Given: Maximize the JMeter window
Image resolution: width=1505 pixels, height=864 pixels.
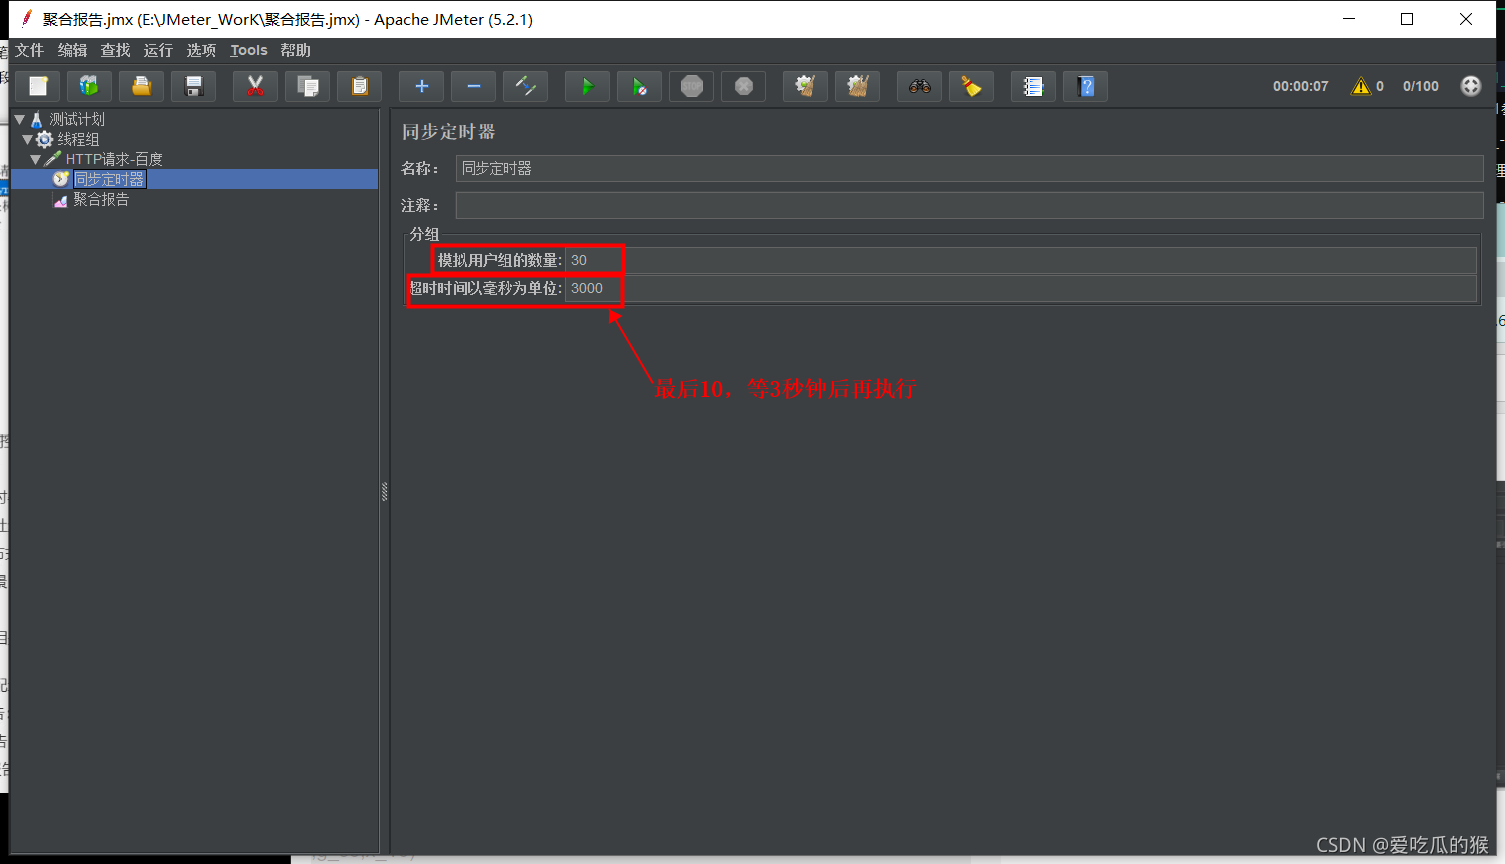Looking at the screenshot, I should [x=1407, y=19].
